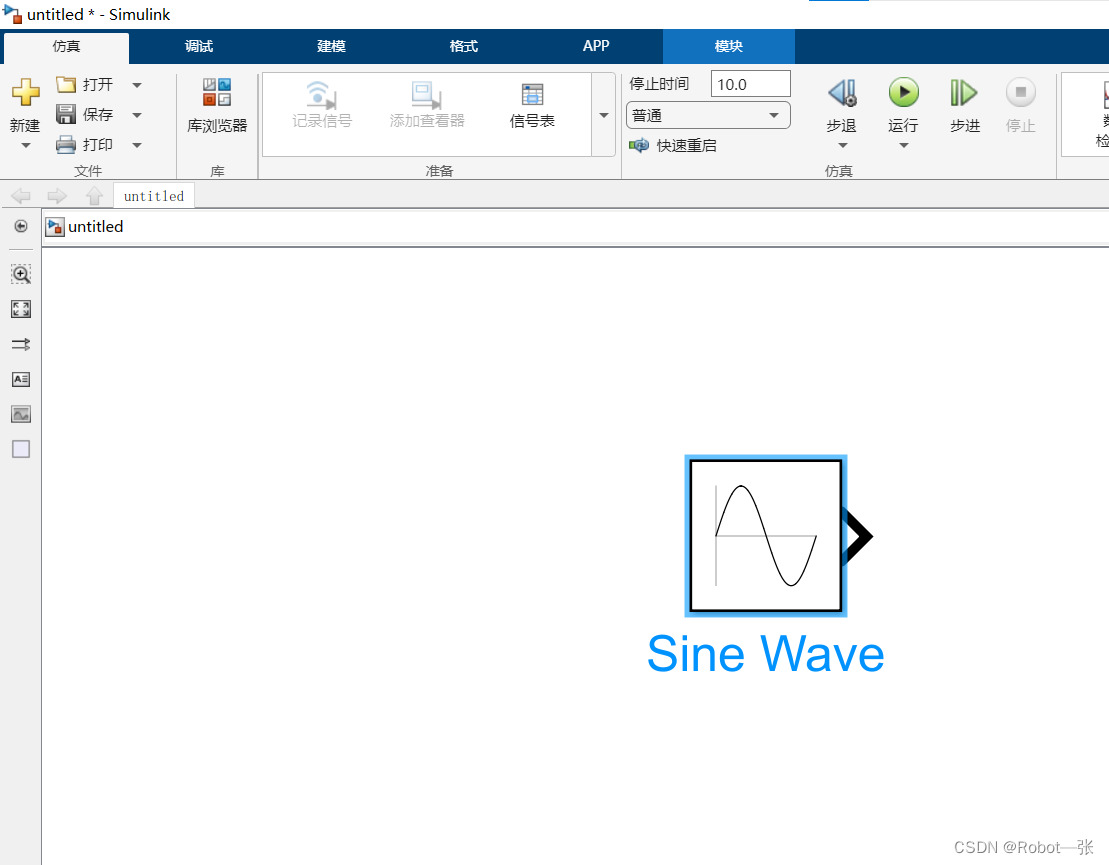
Task: Click the 停止 stop icon
Action: [x=1021, y=93]
